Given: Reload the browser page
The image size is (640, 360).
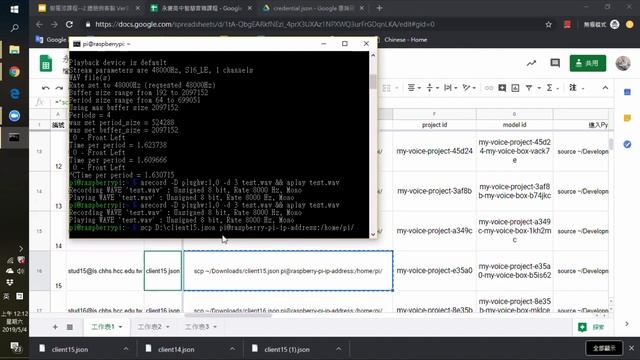Looking at the screenshot, I should pos(69,24).
